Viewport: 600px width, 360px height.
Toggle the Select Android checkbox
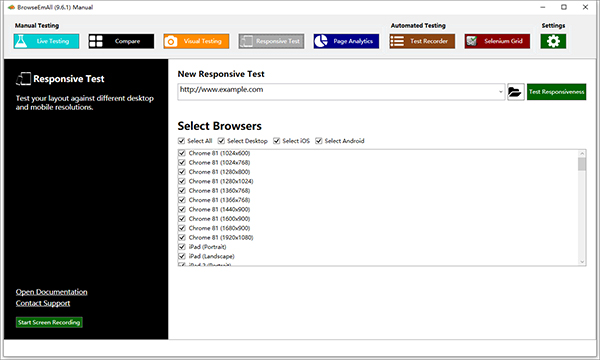click(319, 141)
